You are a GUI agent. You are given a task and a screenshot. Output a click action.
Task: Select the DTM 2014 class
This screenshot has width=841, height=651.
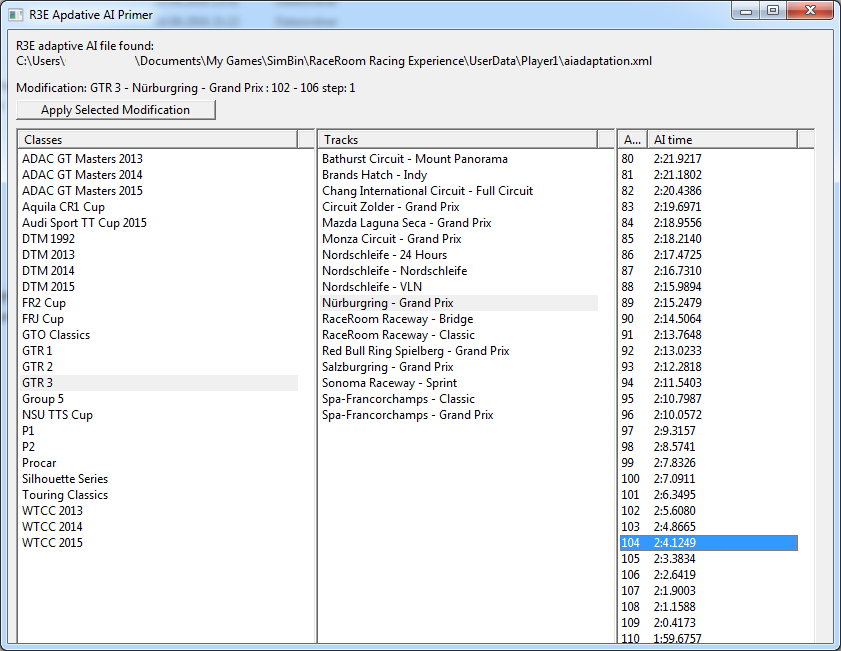(x=159, y=271)
